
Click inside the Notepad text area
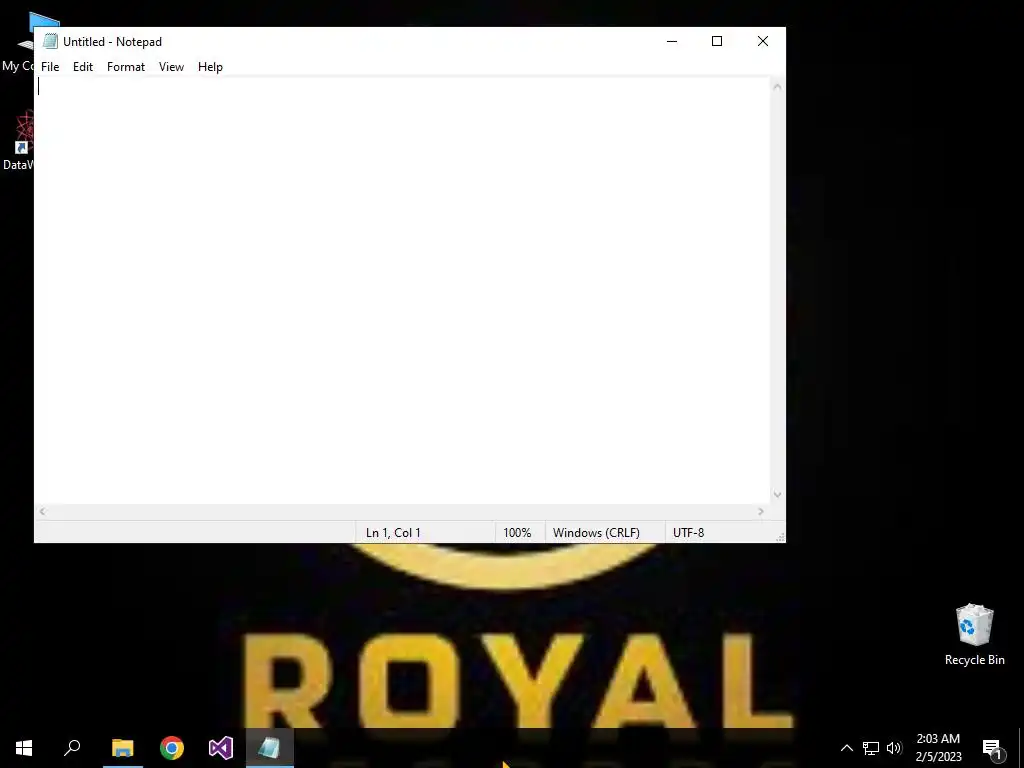(x=402, y=290)
